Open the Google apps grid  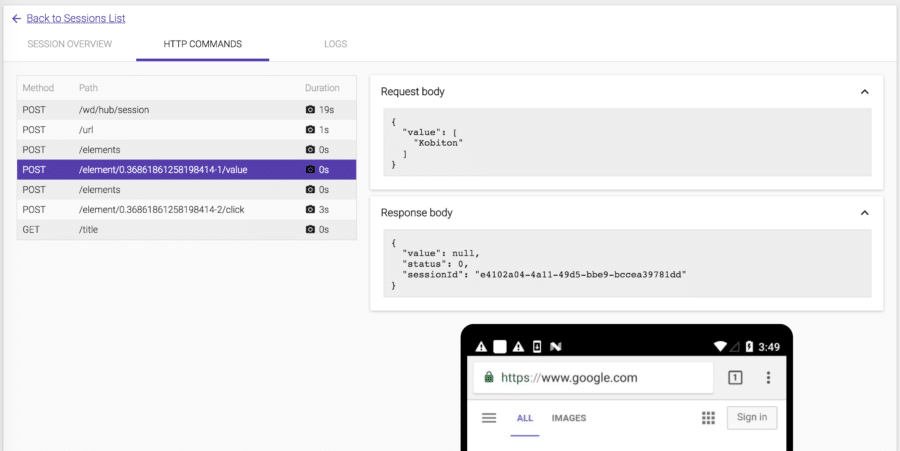[x=708, y=418]
